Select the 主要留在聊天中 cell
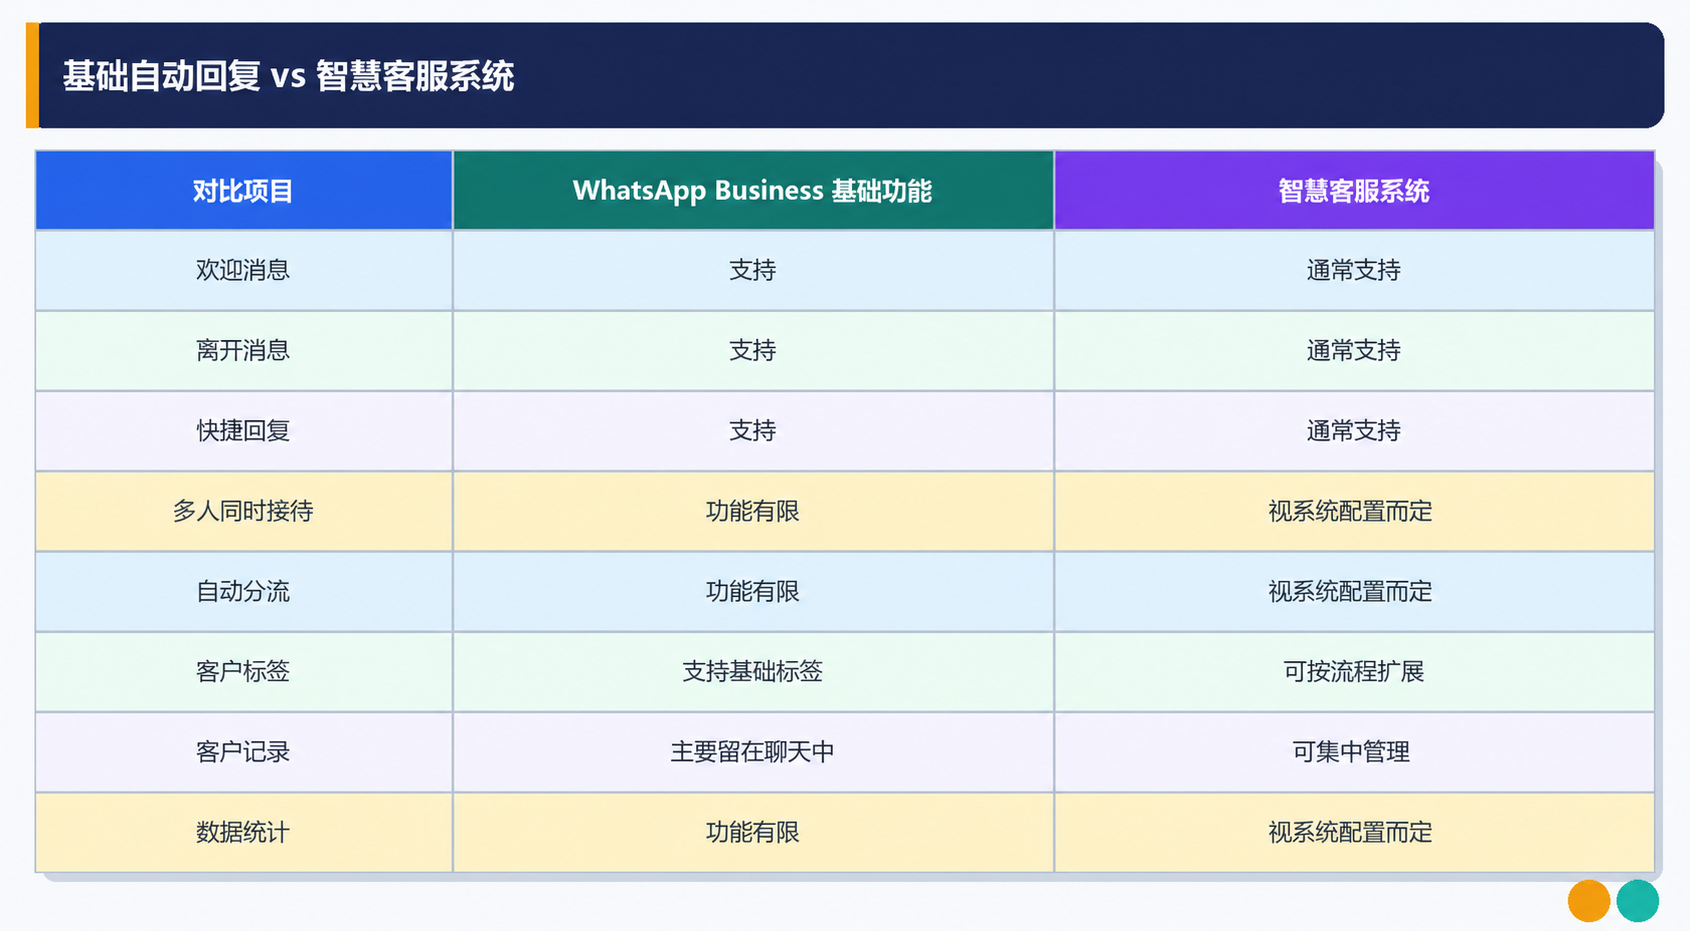The width and height of the screenshot is (1690, 931). [753, 752]
